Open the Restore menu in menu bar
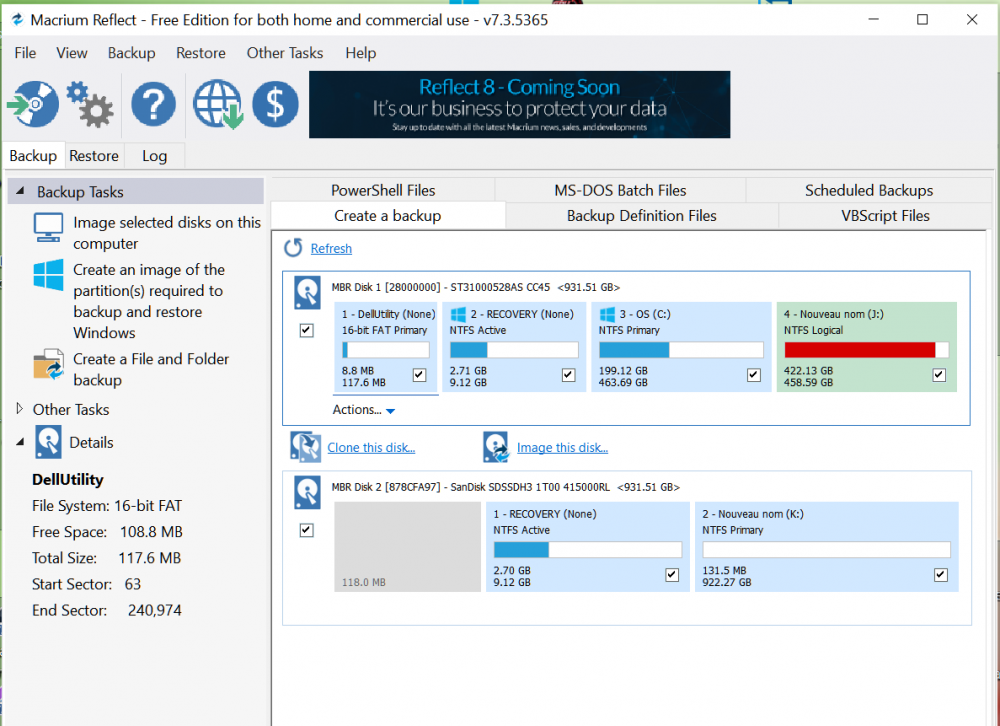Screen dimensions: 1000x726 [x=200, y=53]
